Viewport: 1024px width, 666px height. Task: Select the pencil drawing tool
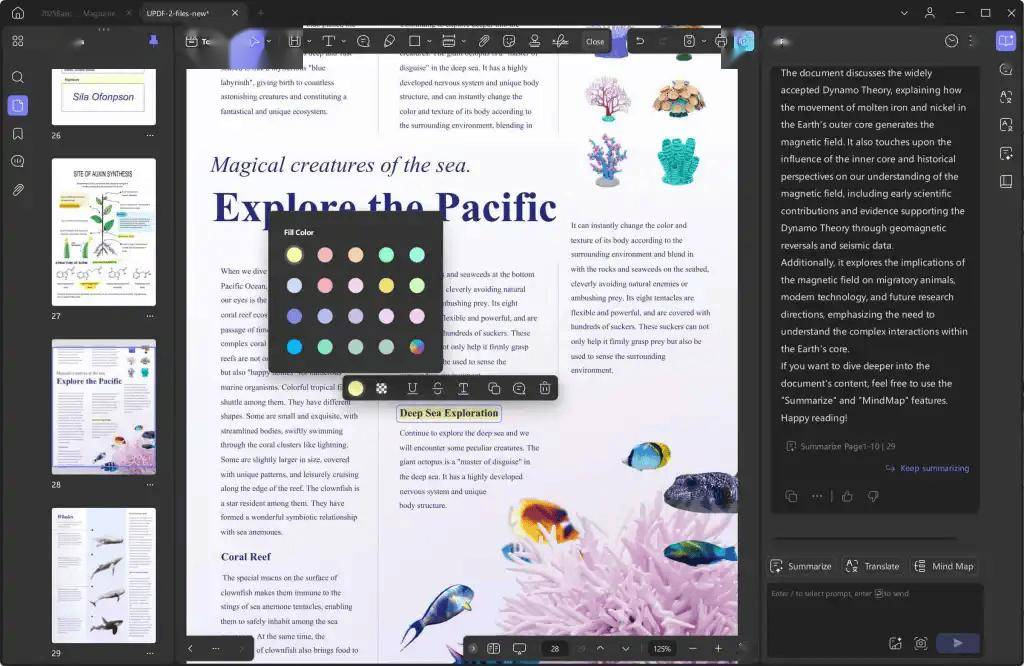(389, 41)
